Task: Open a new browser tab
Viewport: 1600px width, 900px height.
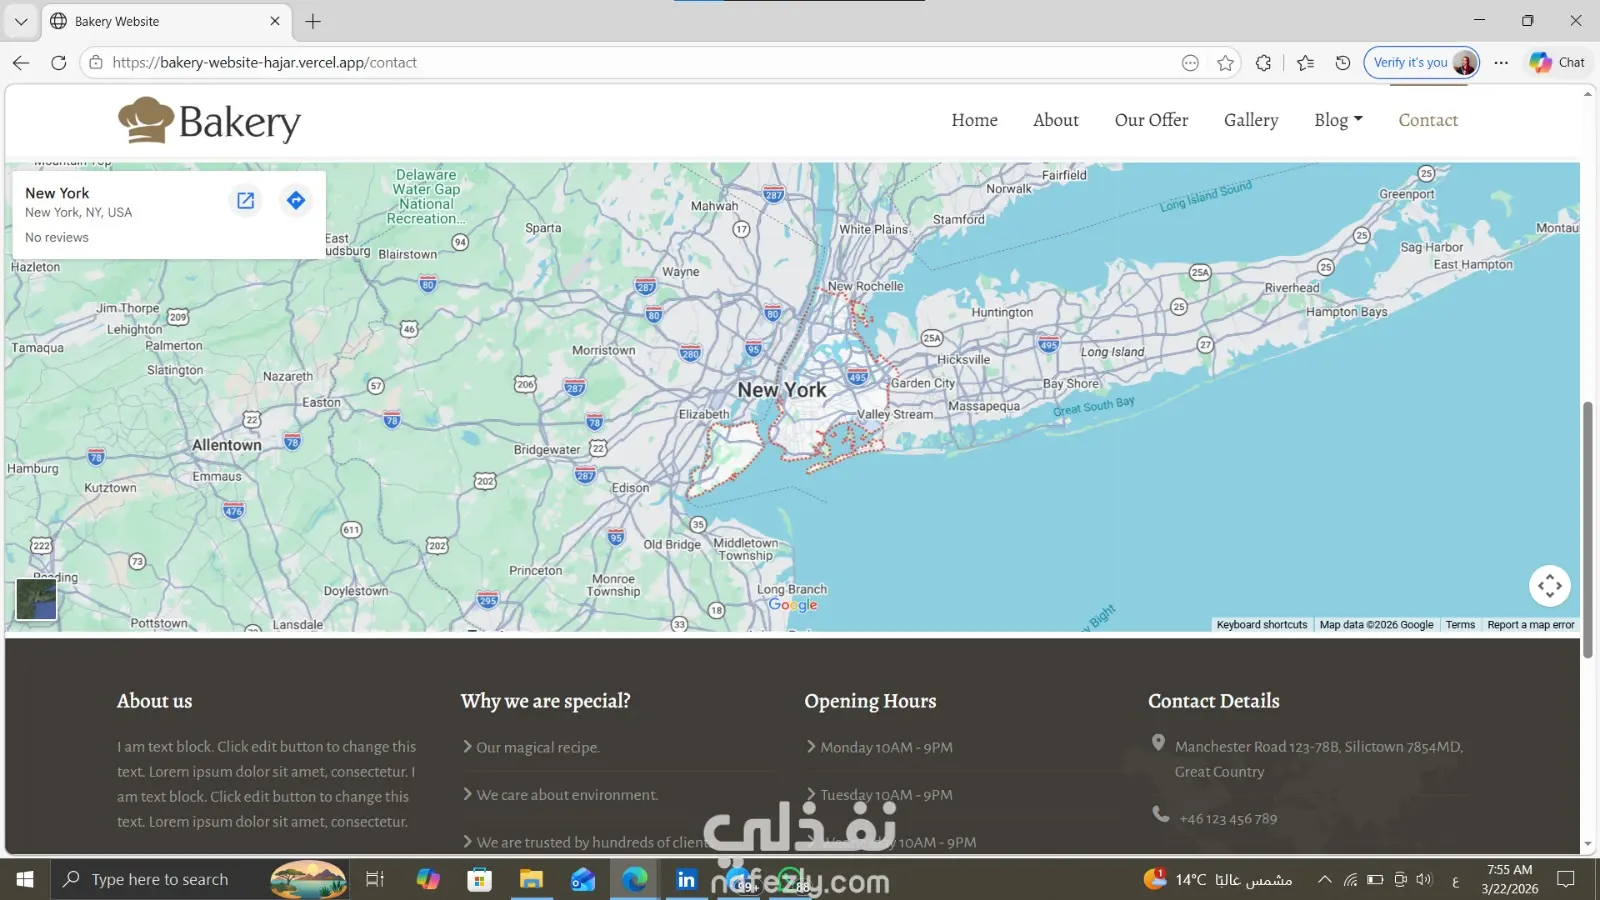Action: pyautogui.click(x=313, y=21)
